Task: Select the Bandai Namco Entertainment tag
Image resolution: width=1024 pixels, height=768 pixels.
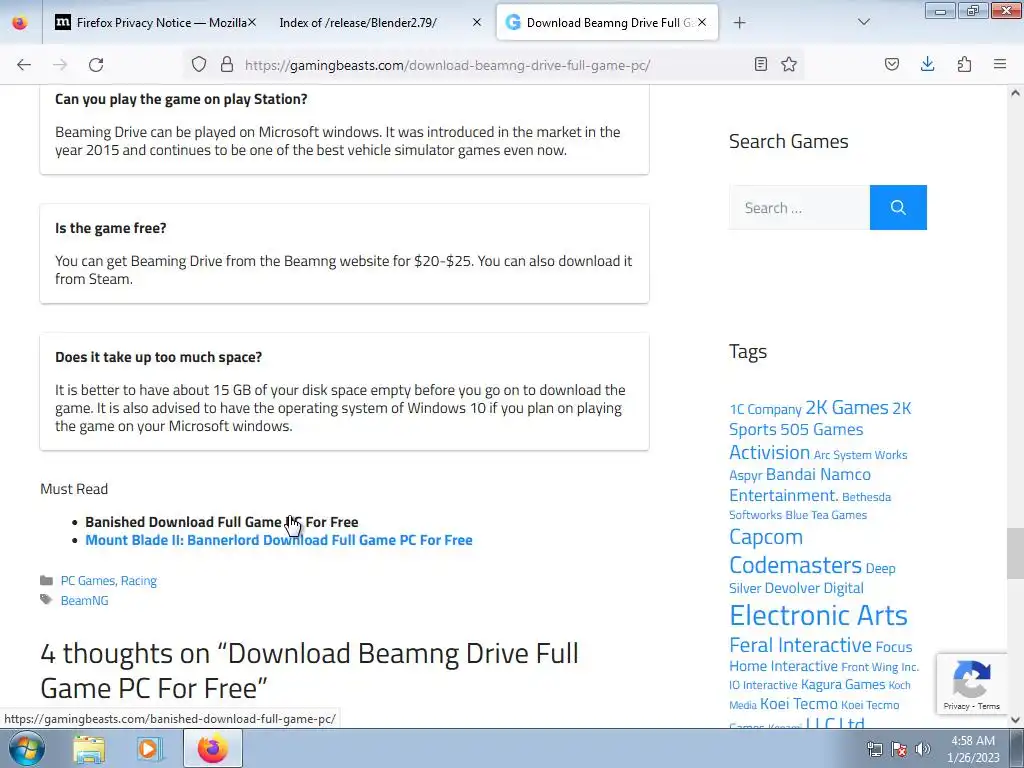Action: tap(801, 485)
